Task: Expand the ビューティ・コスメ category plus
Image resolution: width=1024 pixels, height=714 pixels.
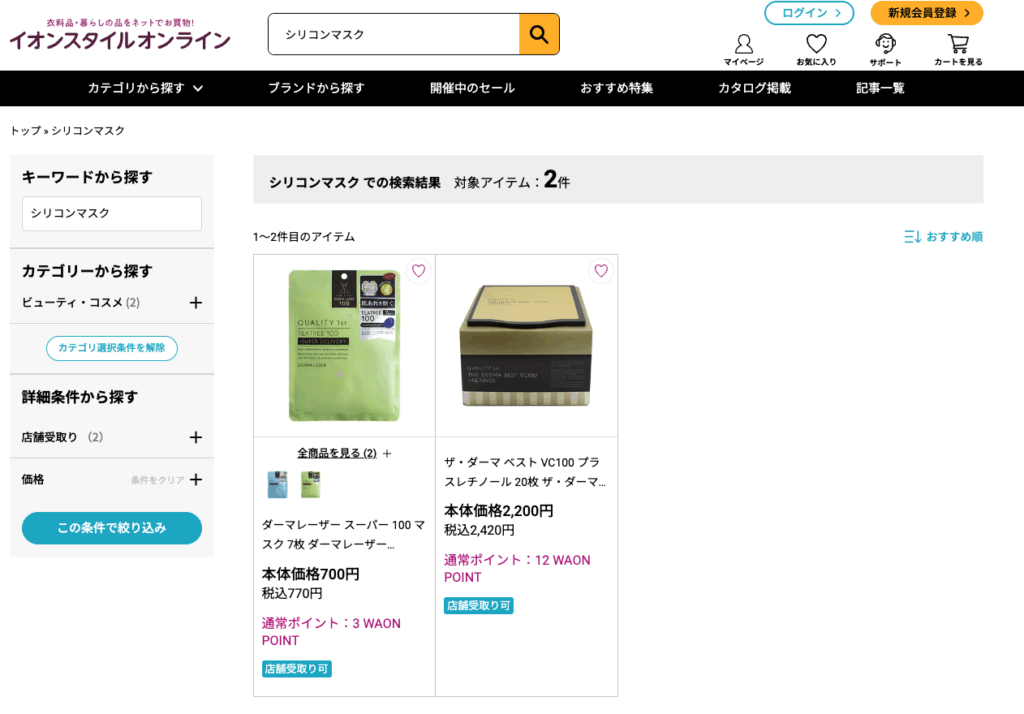Action: 195,302
